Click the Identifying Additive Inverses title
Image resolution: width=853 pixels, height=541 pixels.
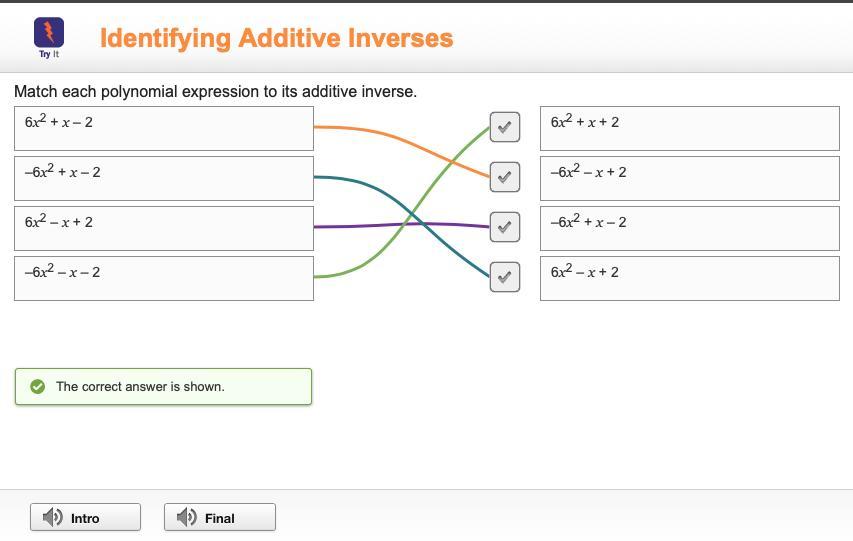[x=276, y=38]
